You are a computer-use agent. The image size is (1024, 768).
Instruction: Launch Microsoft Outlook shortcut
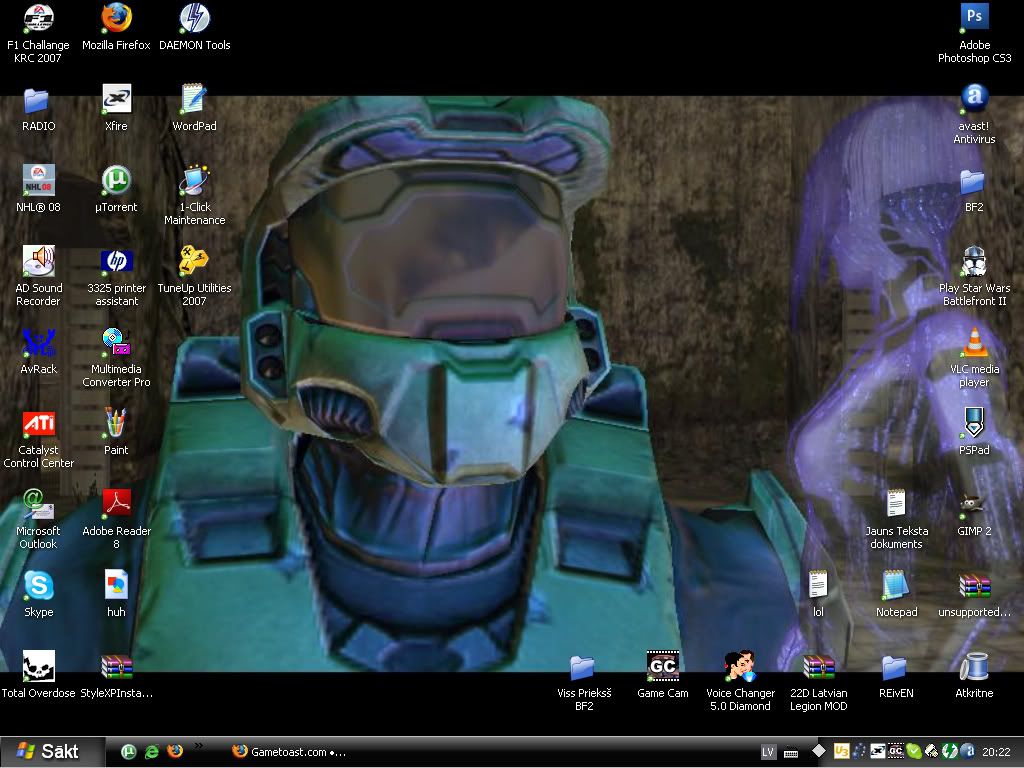(38, 519)
